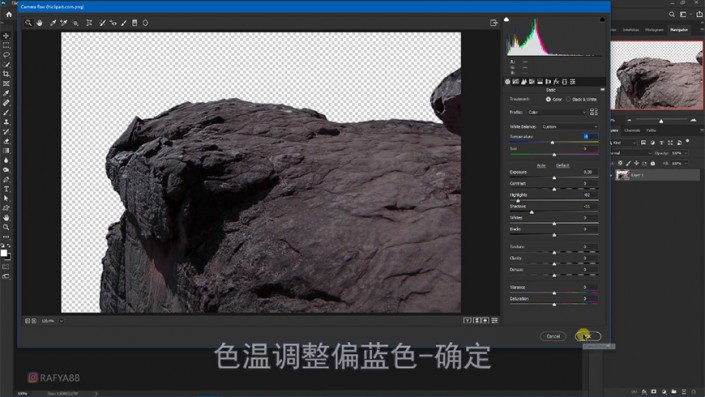
Task: Select the Crop tool in Photoshop toolbar
Action: (6, 74)
